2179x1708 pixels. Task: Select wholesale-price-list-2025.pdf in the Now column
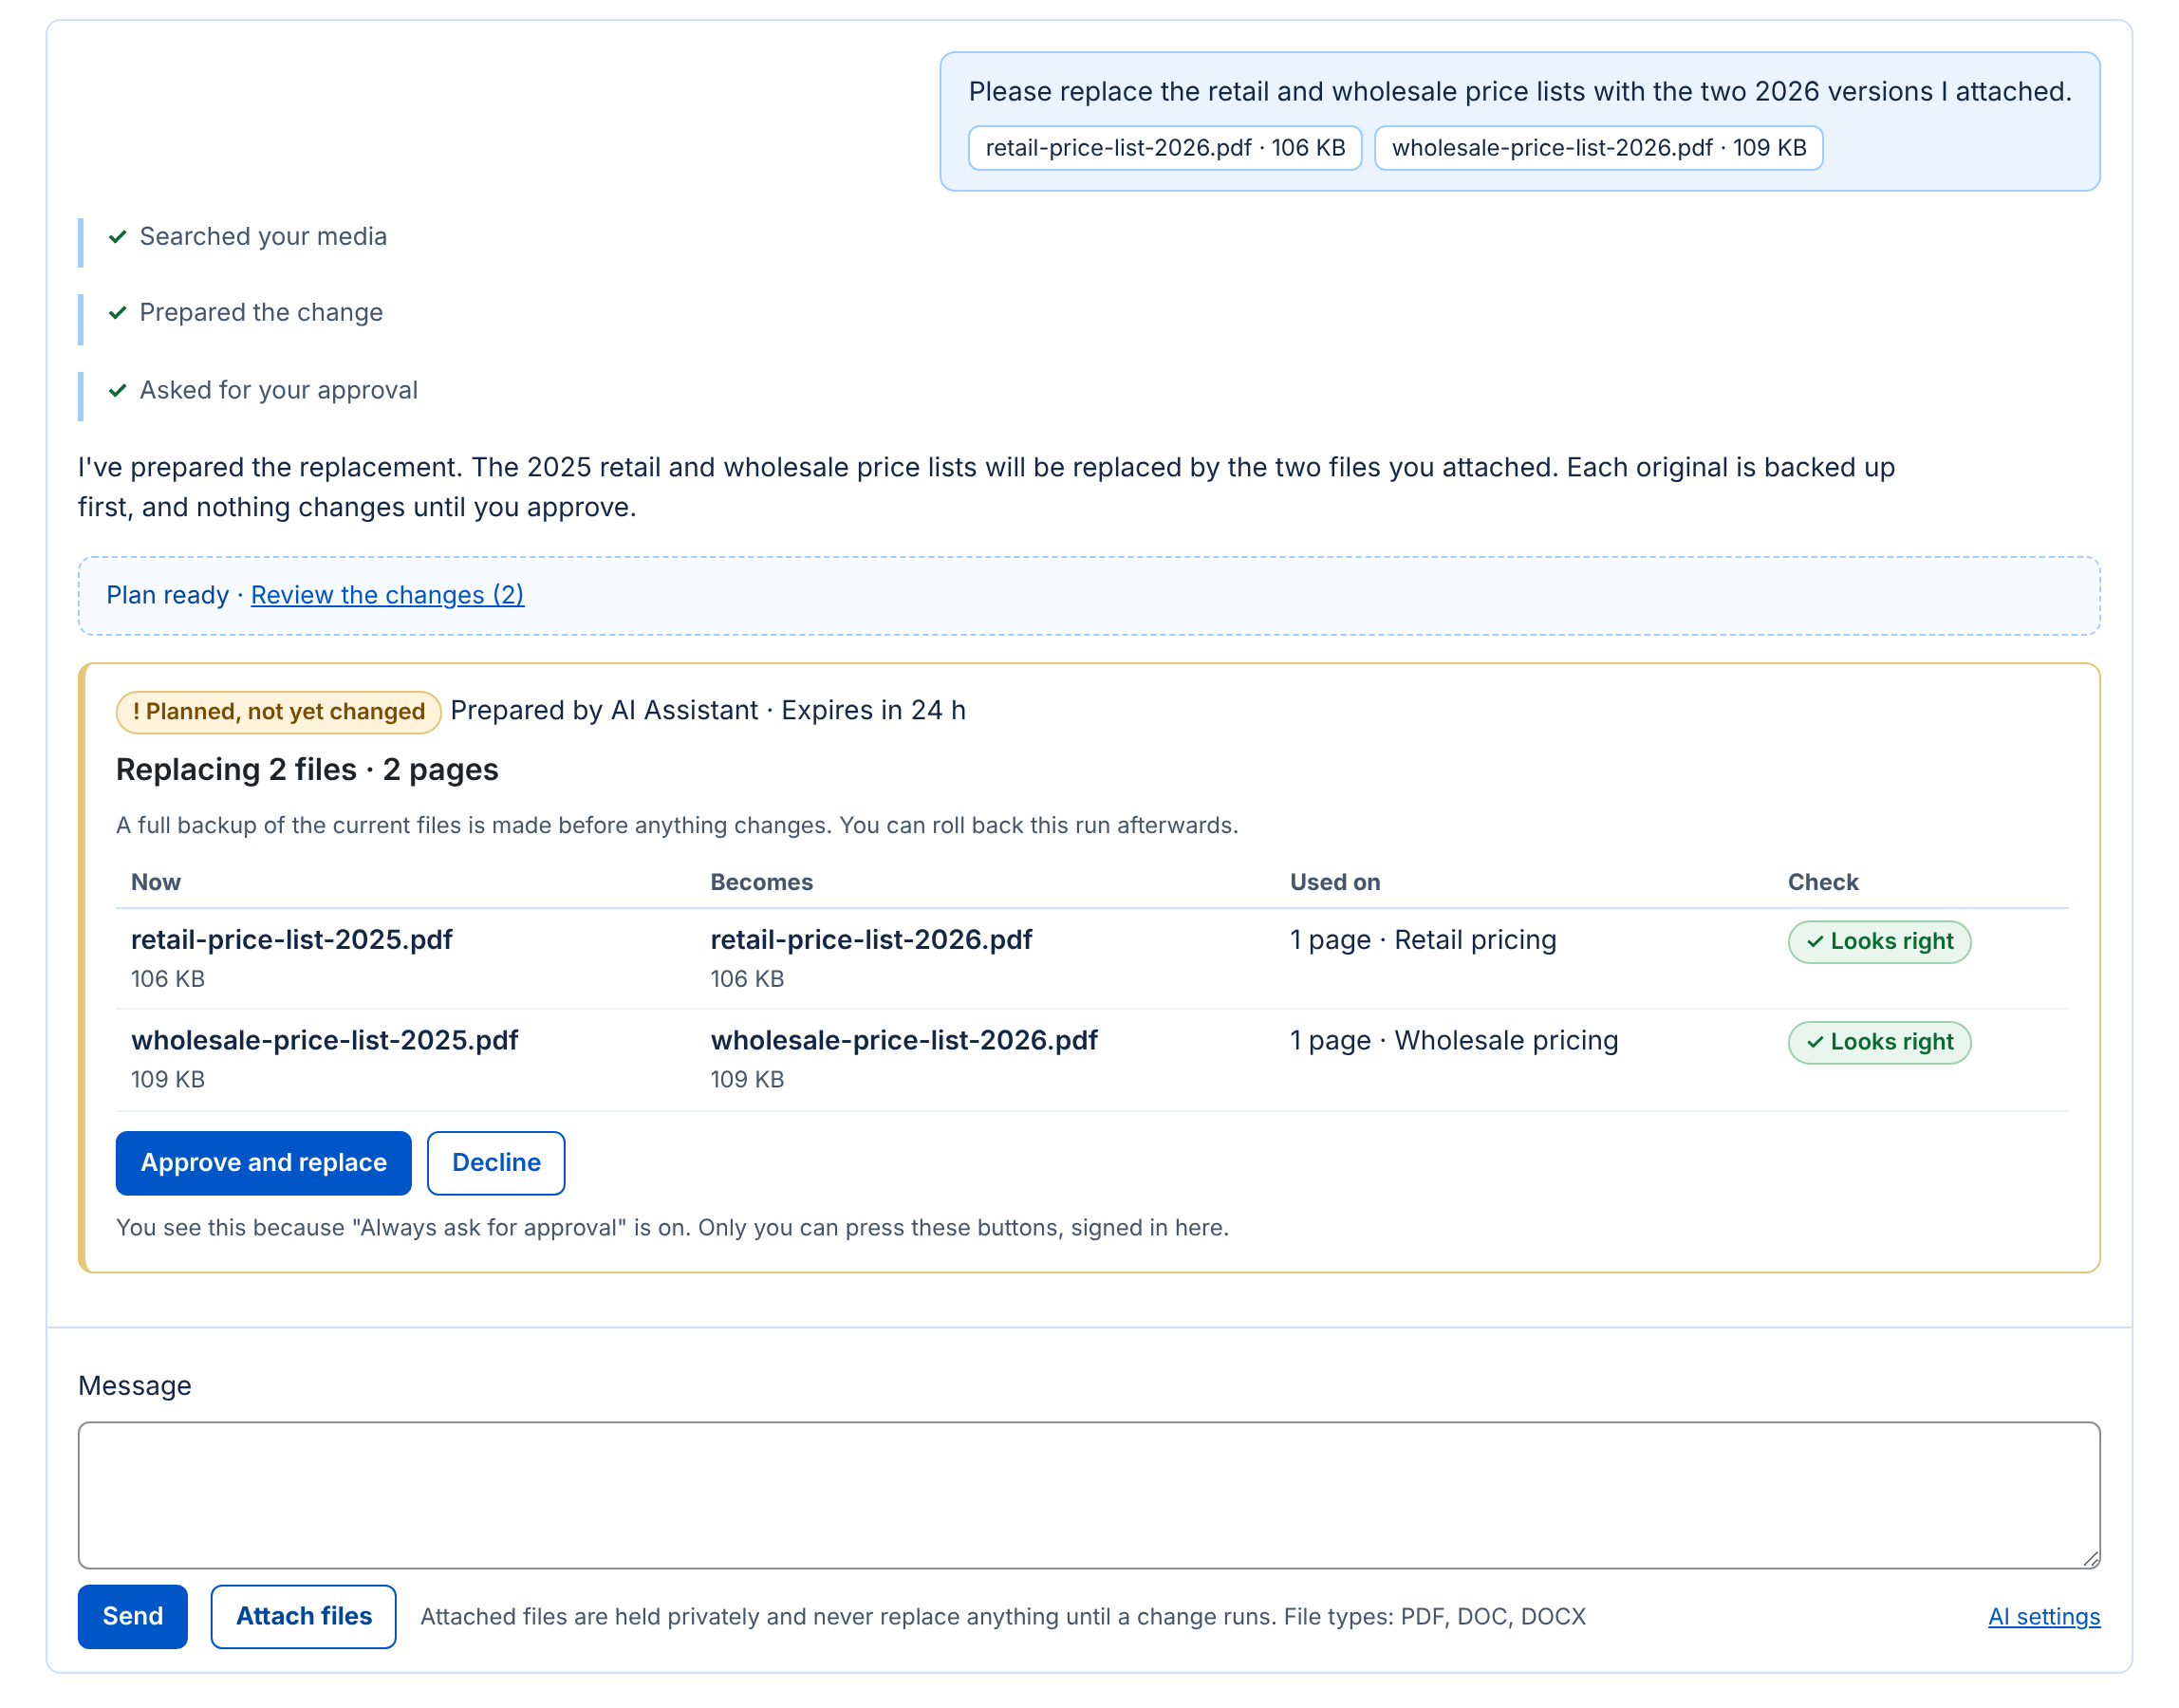325,1040
